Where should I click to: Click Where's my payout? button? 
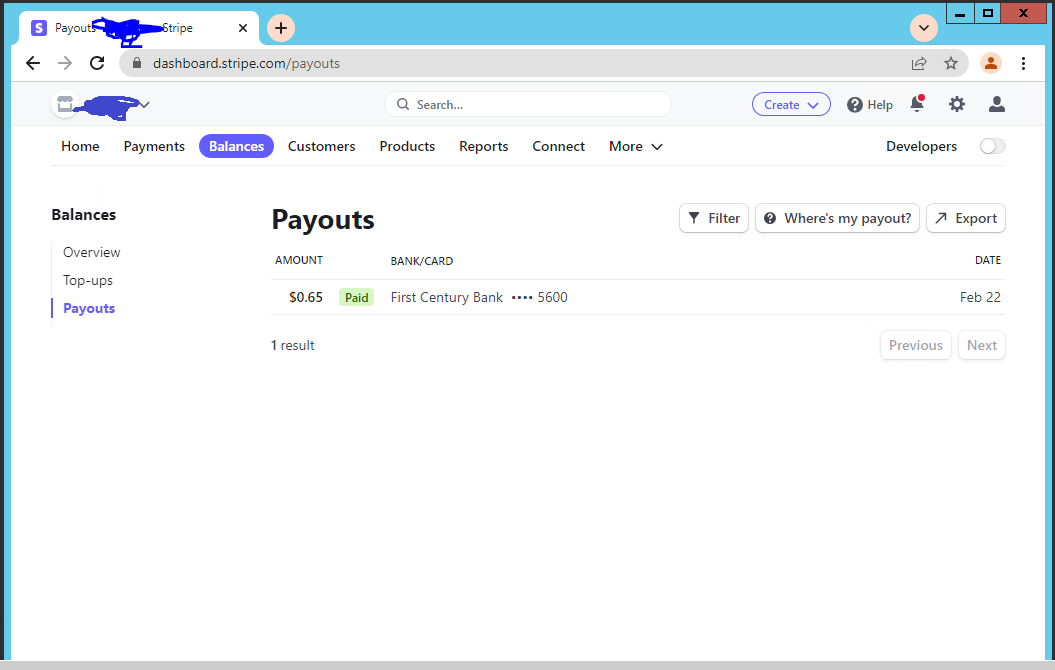point(837,218)
